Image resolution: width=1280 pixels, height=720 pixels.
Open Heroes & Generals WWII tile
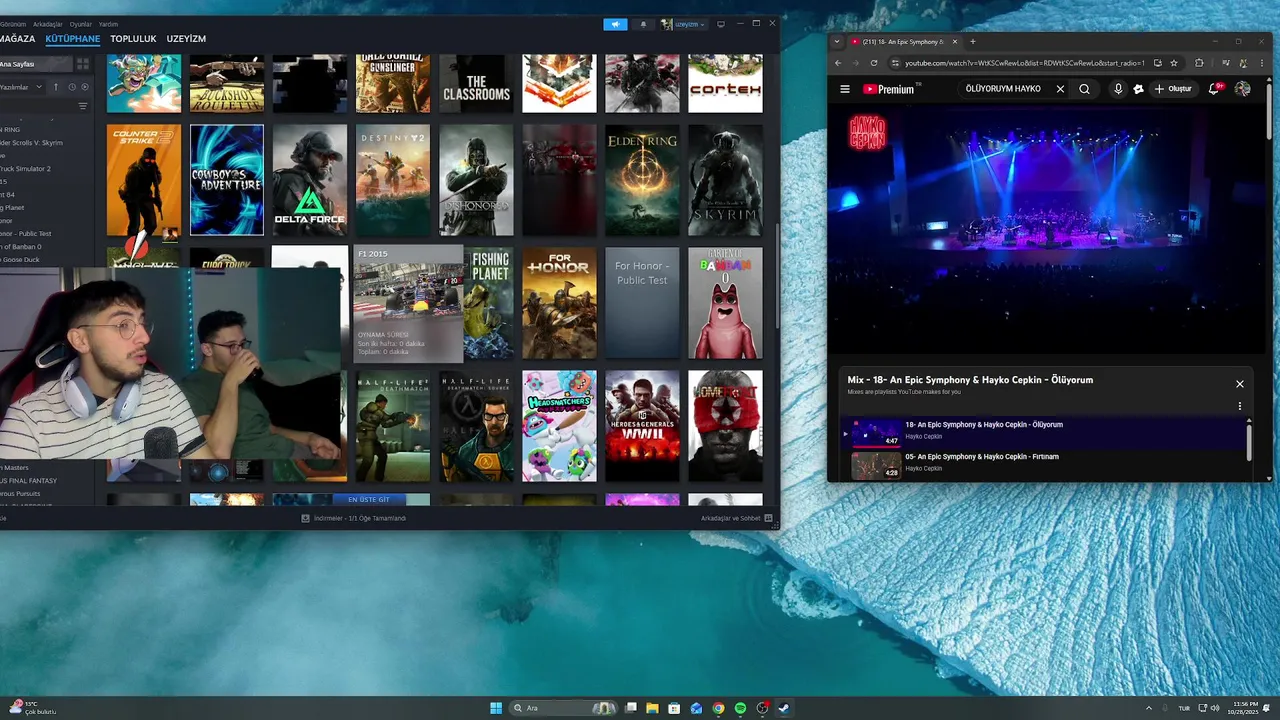(x=642, y=426)
